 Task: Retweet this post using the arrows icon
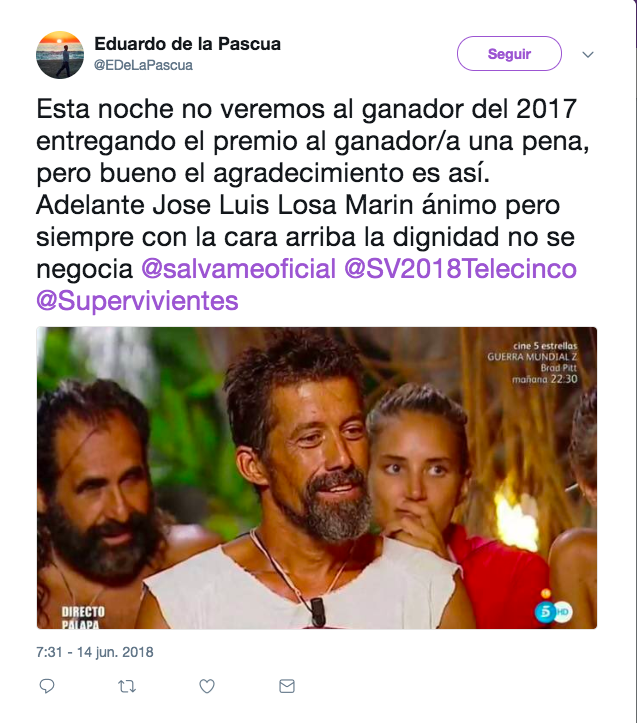point(127,687)
